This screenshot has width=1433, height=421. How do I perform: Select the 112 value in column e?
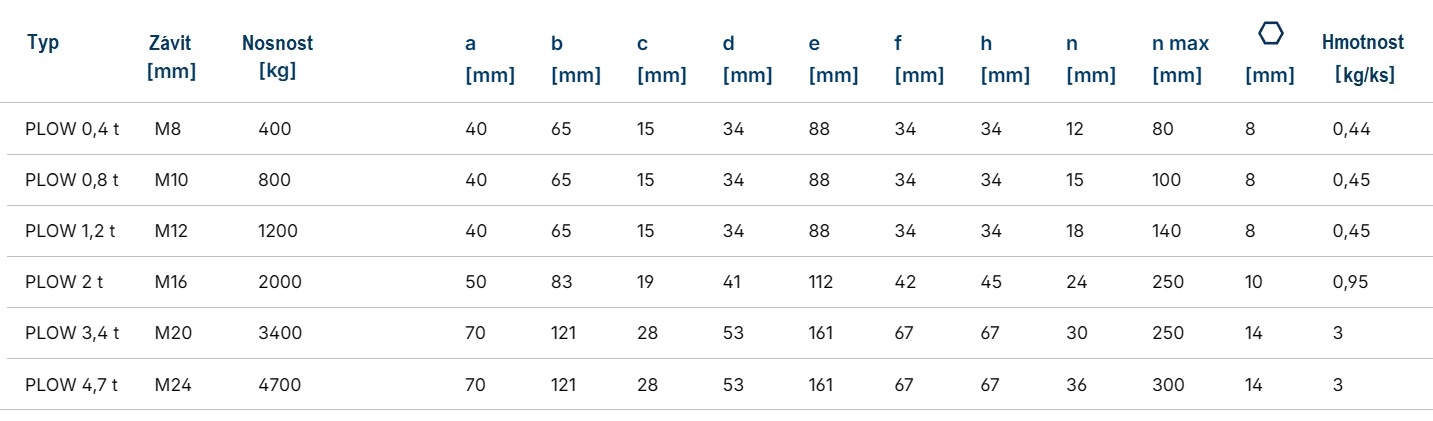[x=821, y=282]
